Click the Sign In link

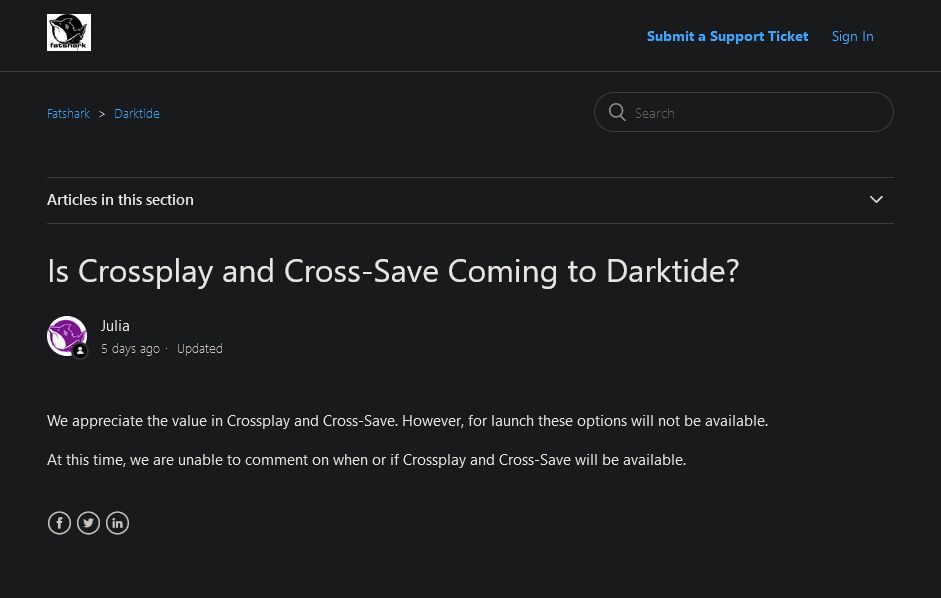(852, 36)
